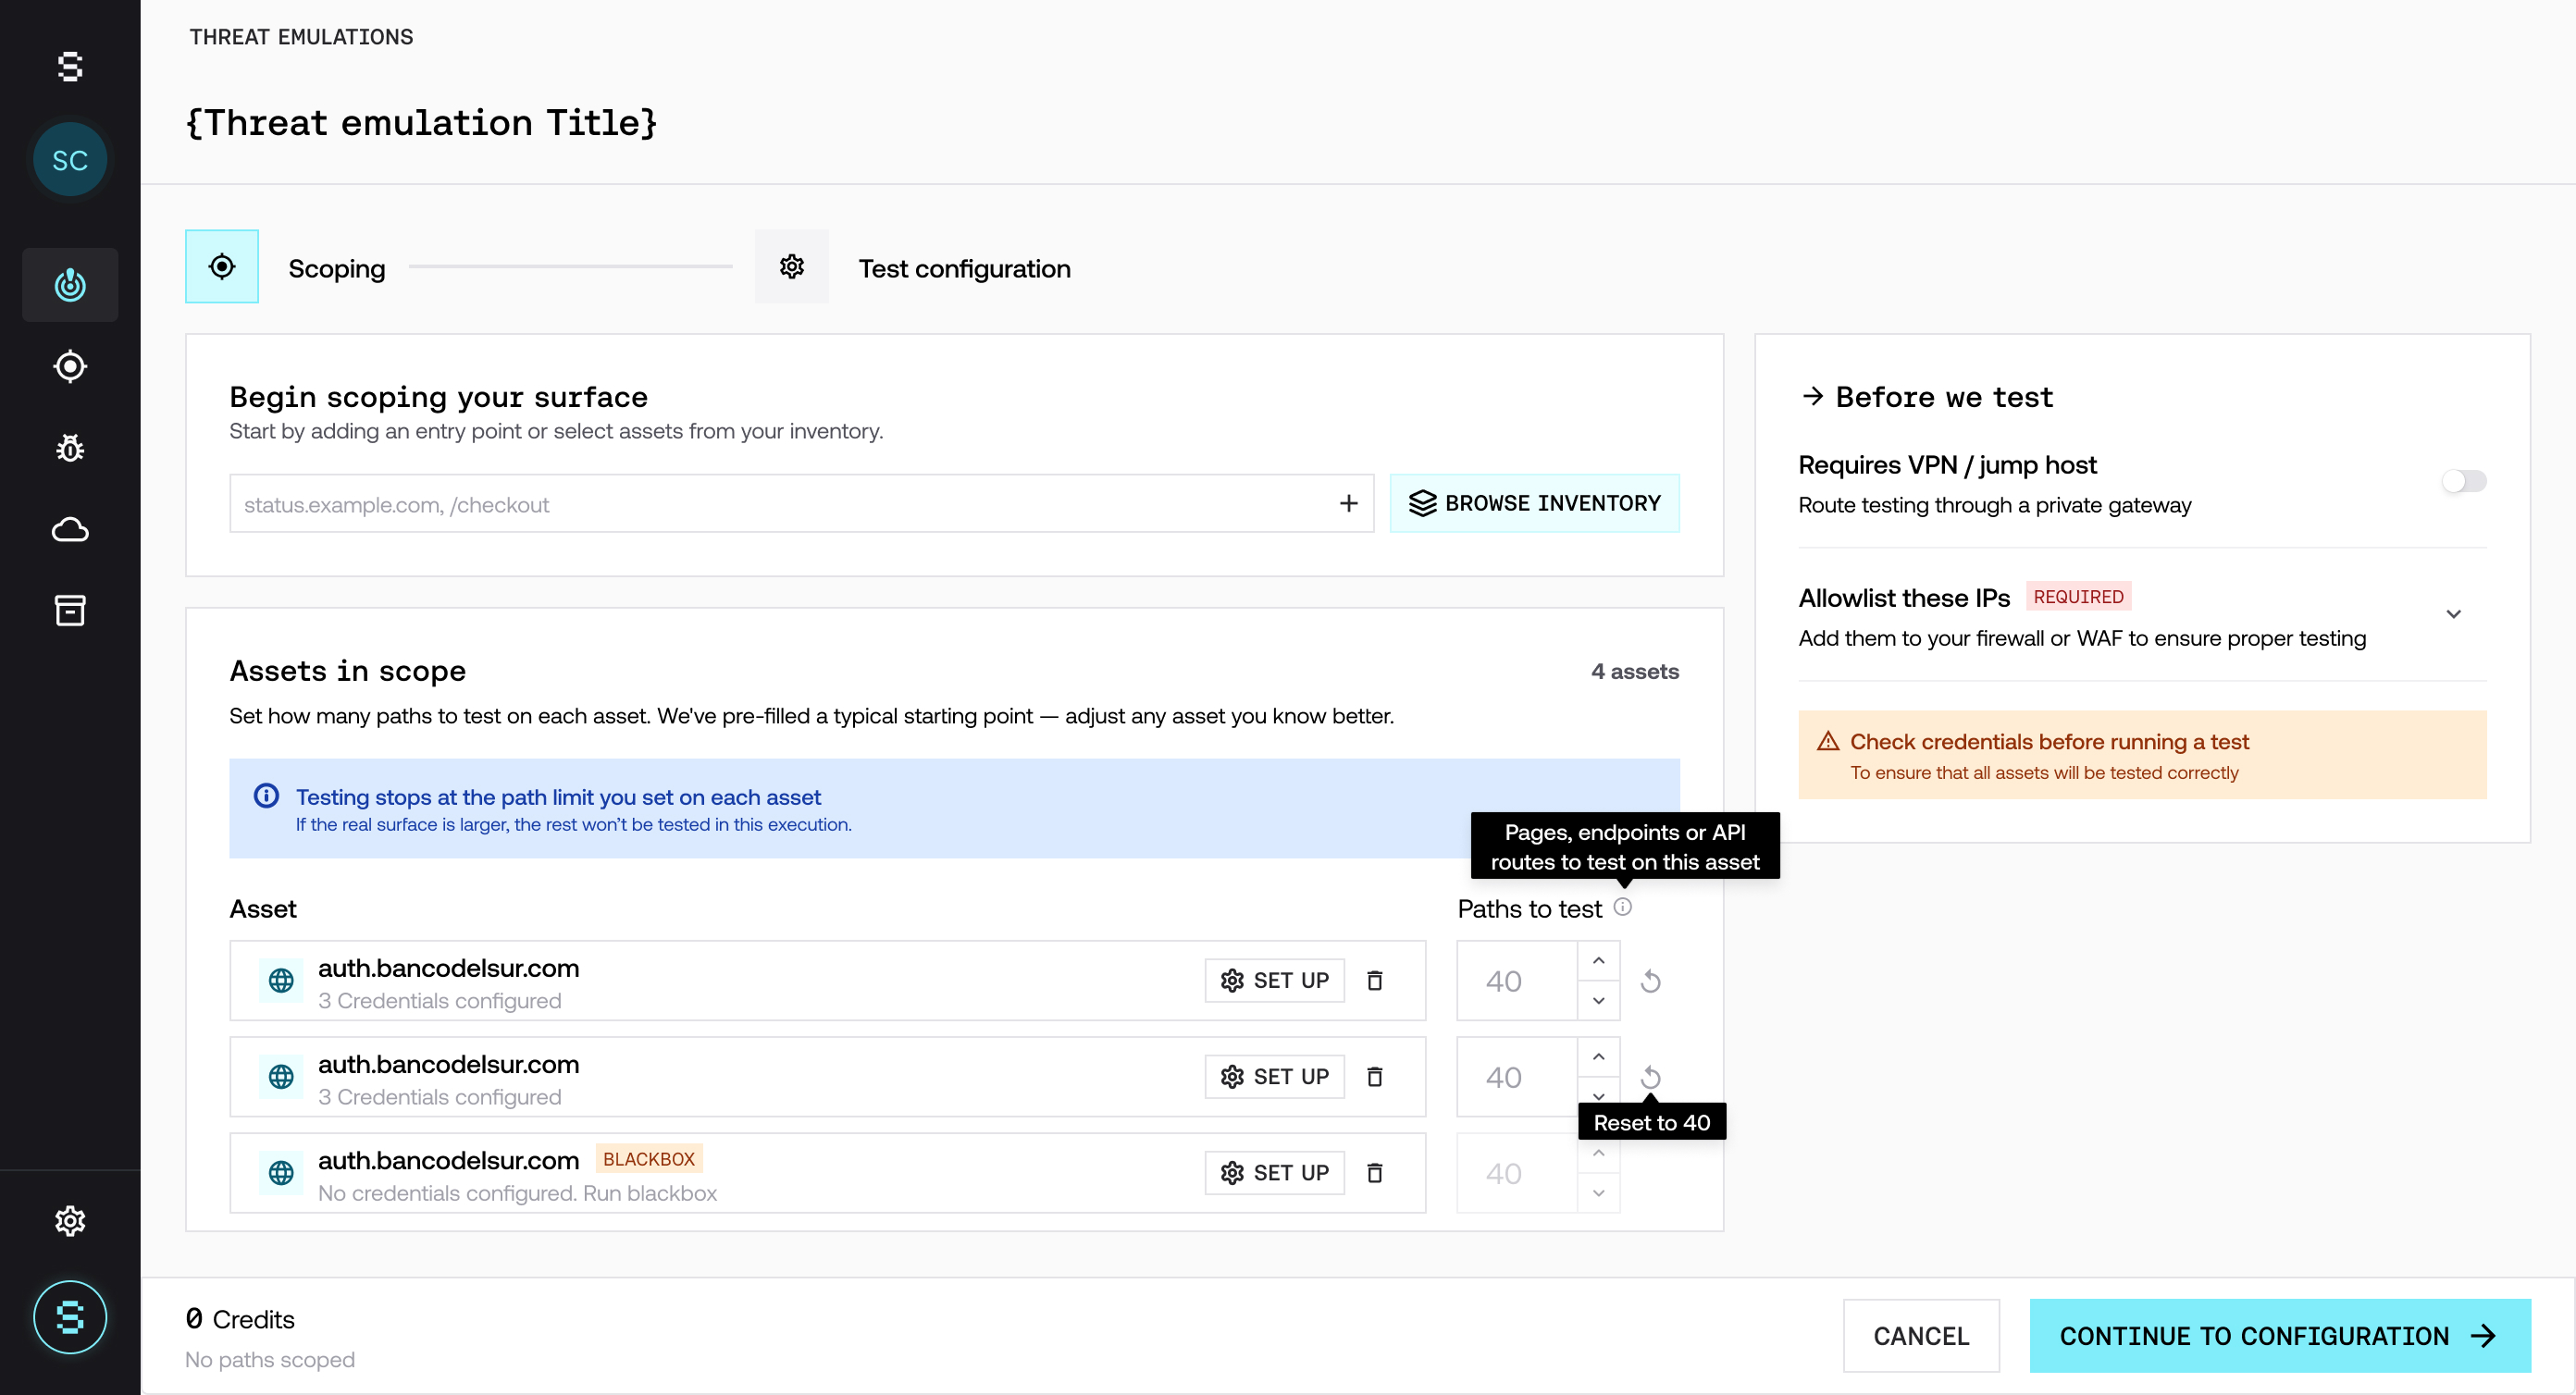Screen dimensions: 2576x1395
Task: Select the Scoping step
Action: [285, 266]
